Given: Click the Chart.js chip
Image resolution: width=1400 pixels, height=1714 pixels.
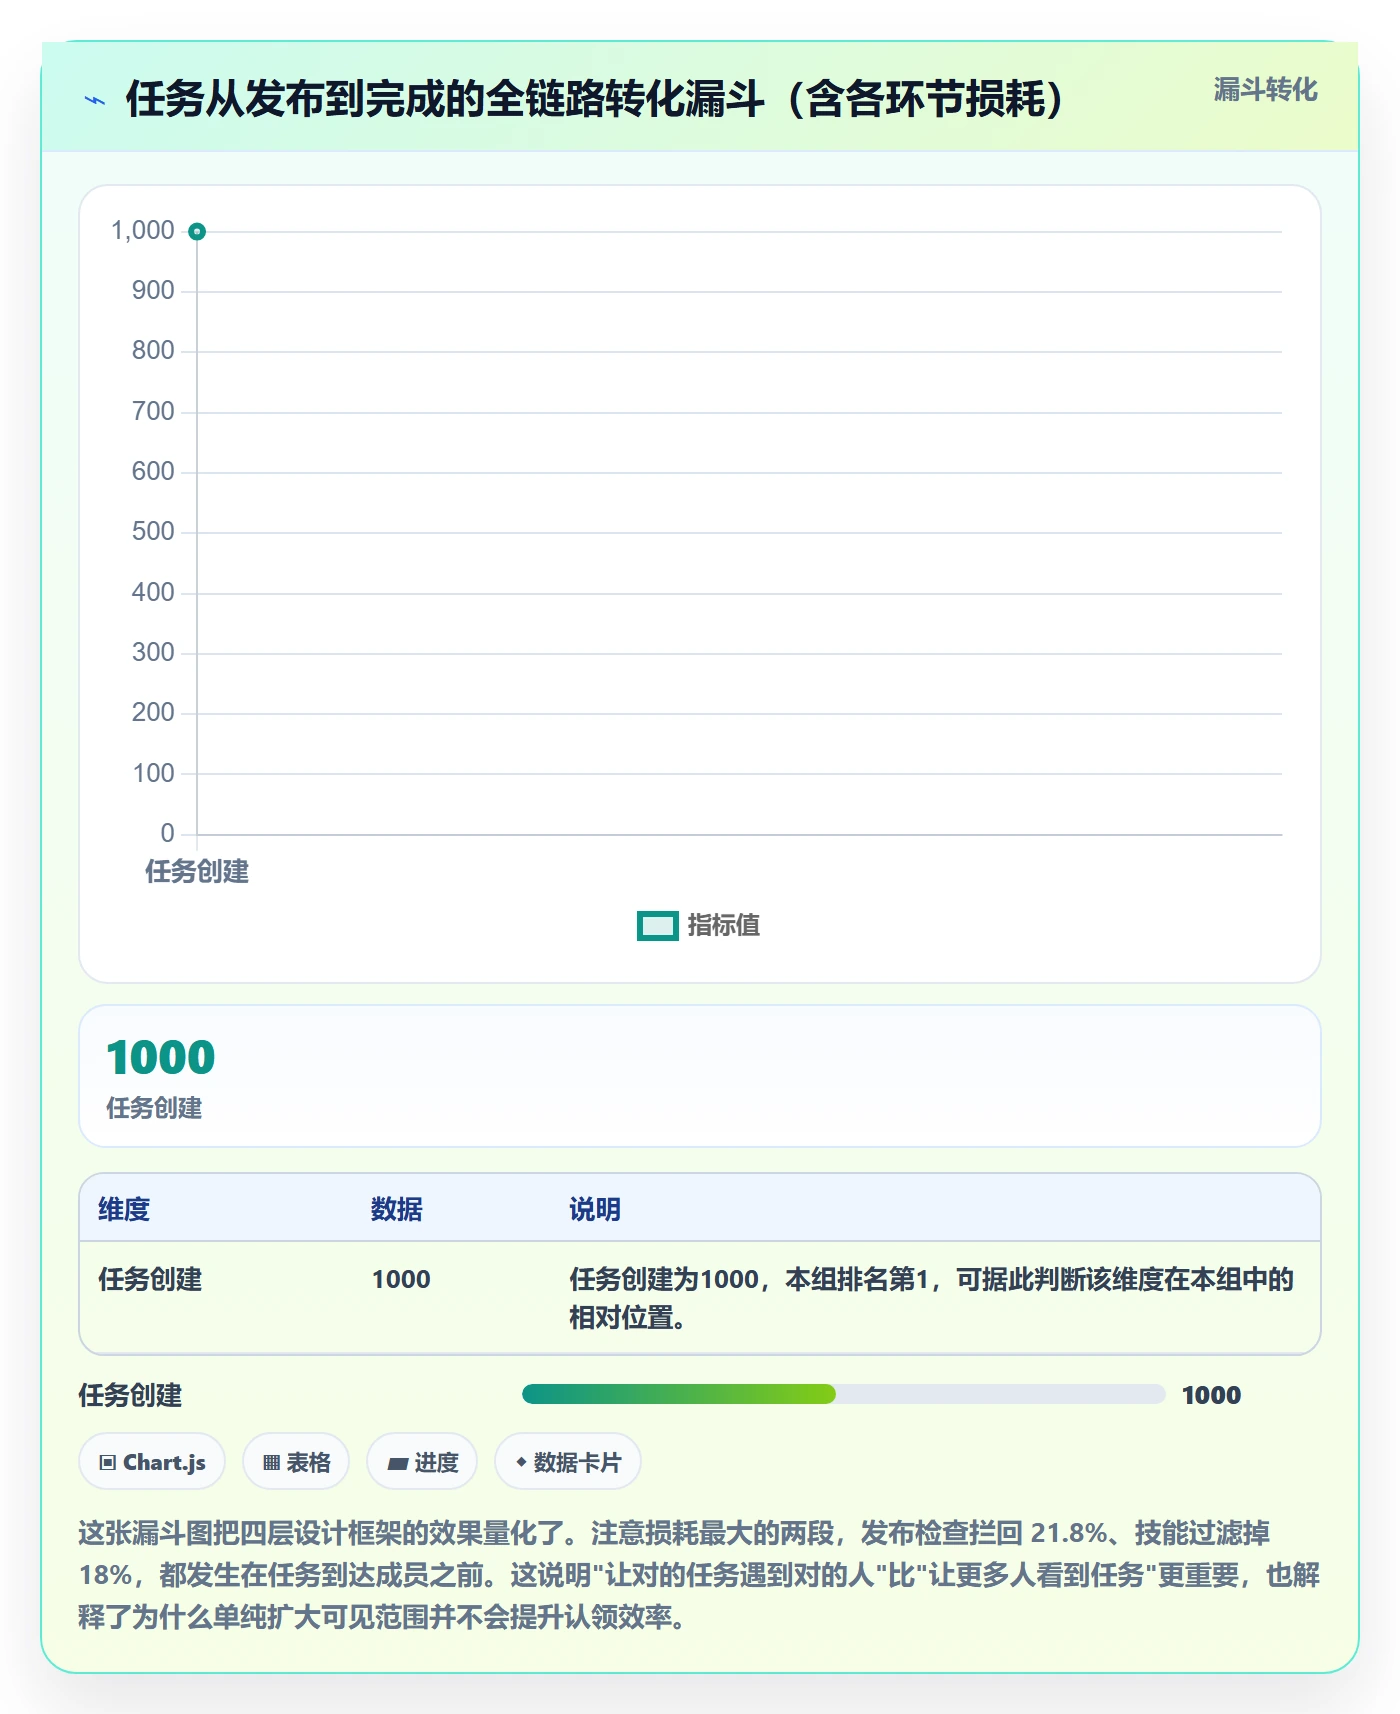Looking at the screenshot, I should click(152, 1462).
